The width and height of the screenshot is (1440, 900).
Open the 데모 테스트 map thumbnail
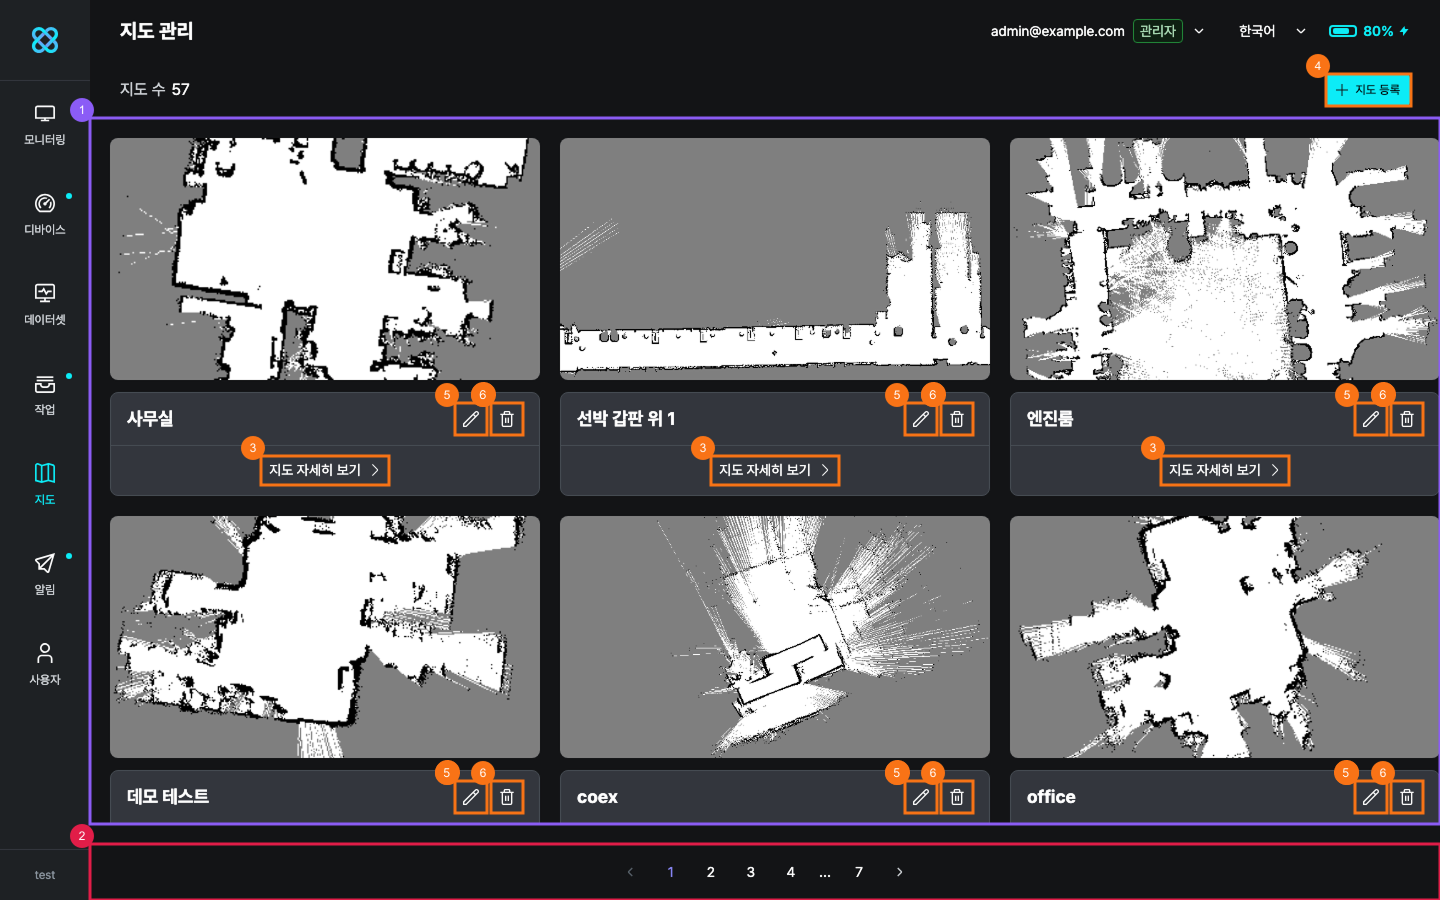click(325, 637)
